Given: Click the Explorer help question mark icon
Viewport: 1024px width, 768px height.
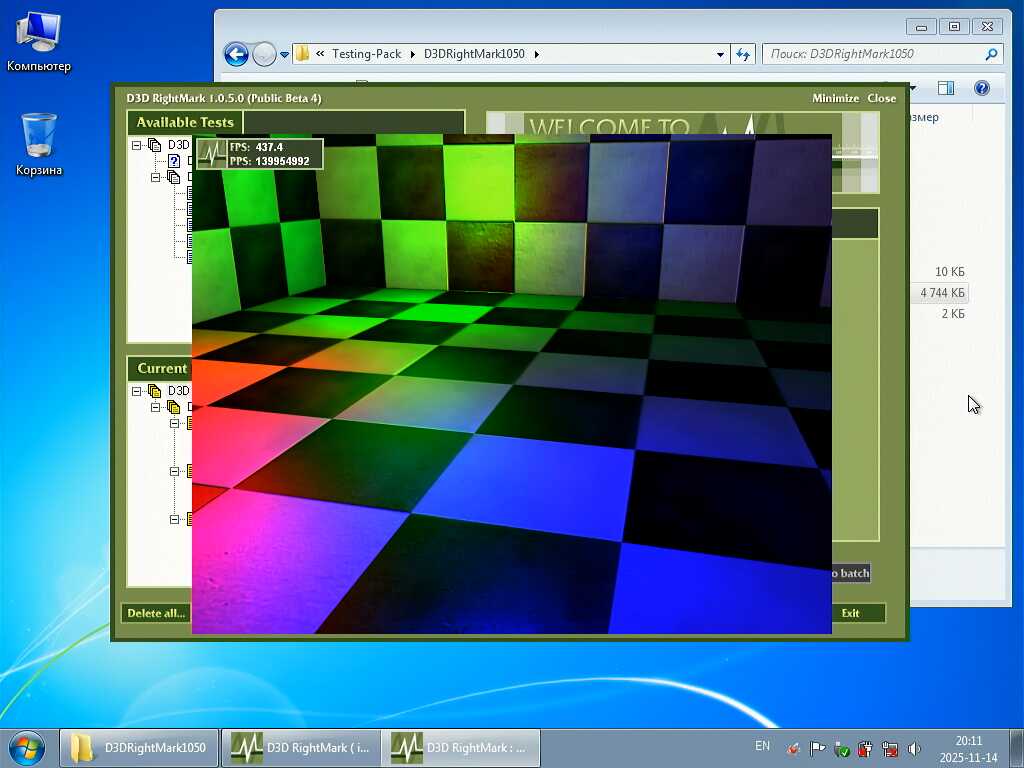Looking at the screenshot, I should coord(982,88).
